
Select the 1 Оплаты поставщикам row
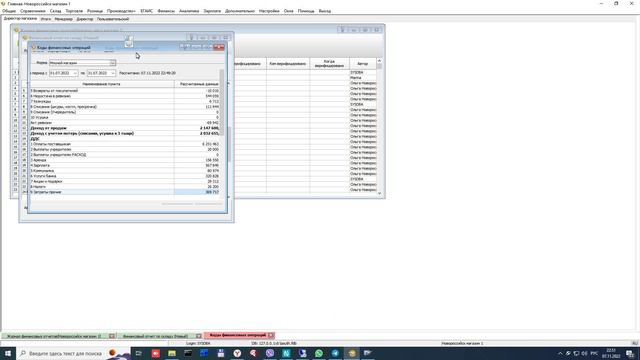[124, 144]
